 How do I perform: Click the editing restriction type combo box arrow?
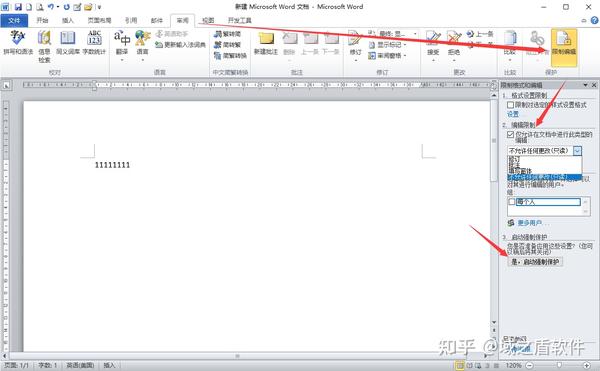[x=577, y=151]
